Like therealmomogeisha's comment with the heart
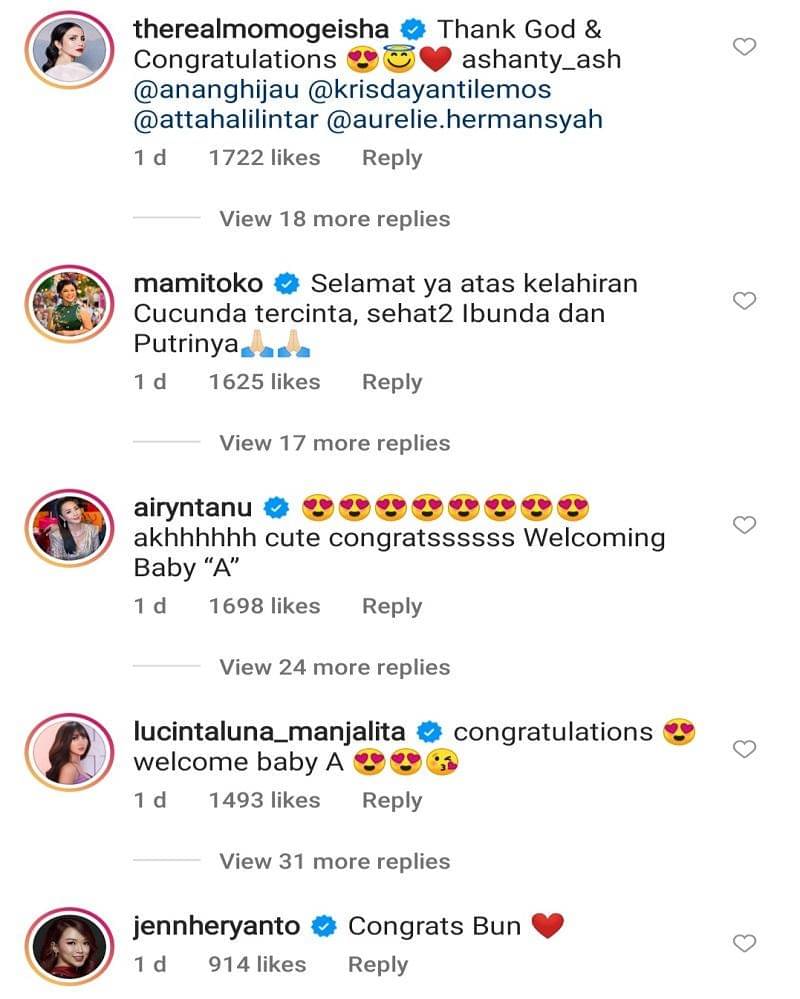Viewport: 800px width, 999px height. pyautogui.click(x=744, y=46)
